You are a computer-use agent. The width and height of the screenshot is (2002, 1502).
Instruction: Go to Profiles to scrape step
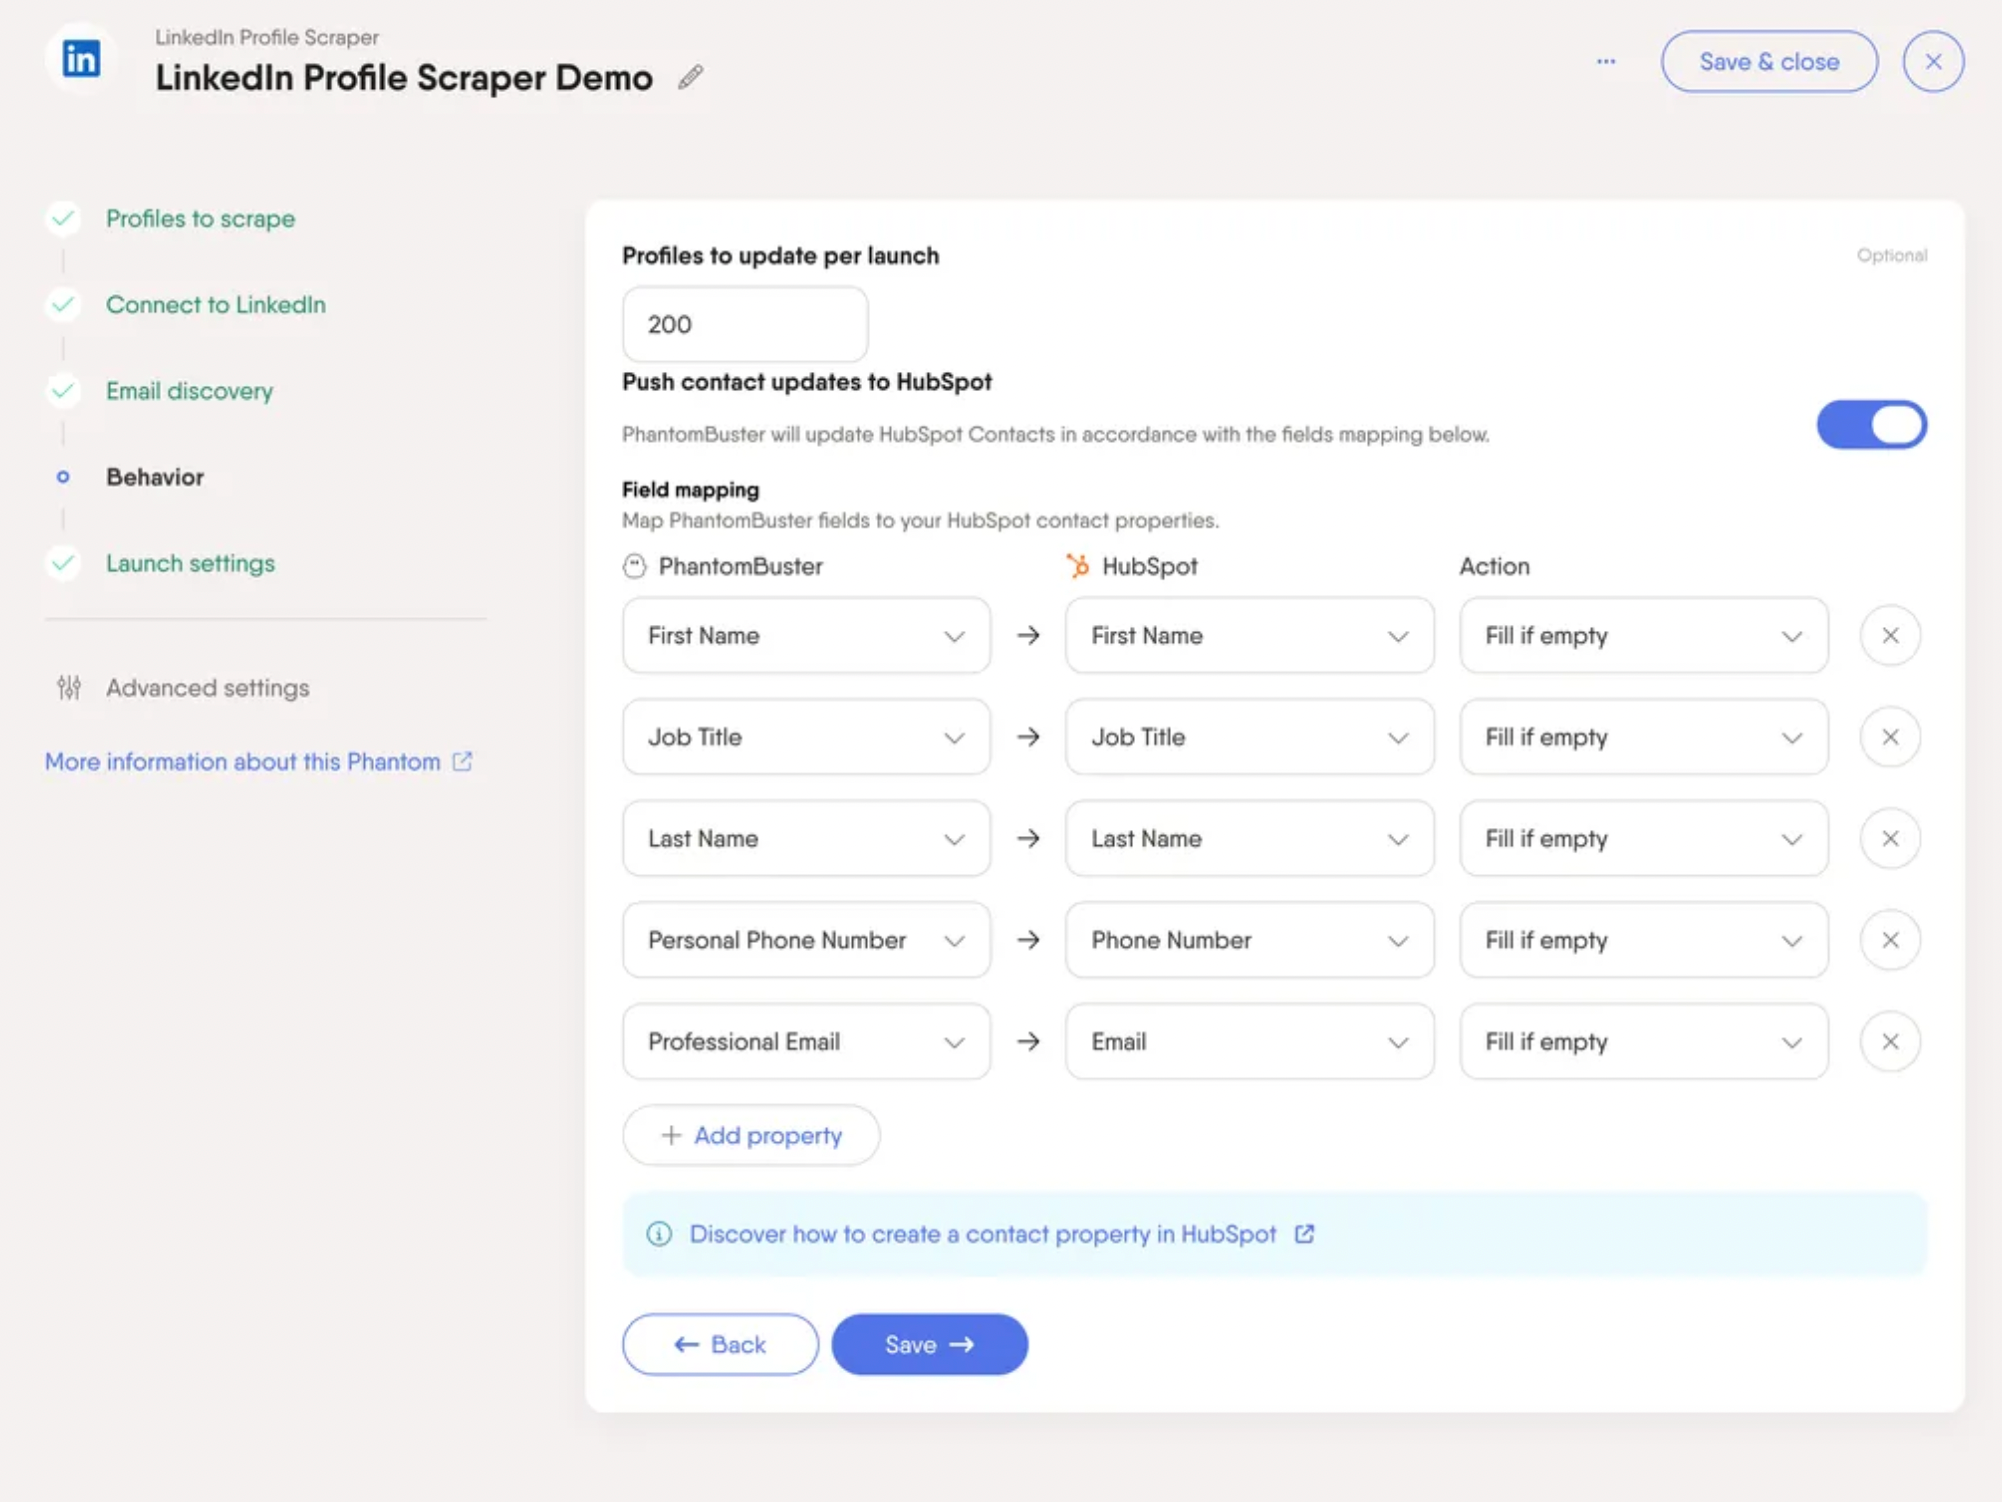(x=200, y=218)
